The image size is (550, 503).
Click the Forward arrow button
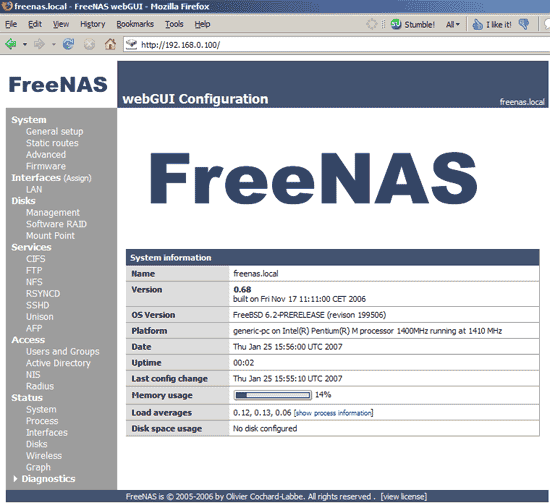[x=39, y=44]
